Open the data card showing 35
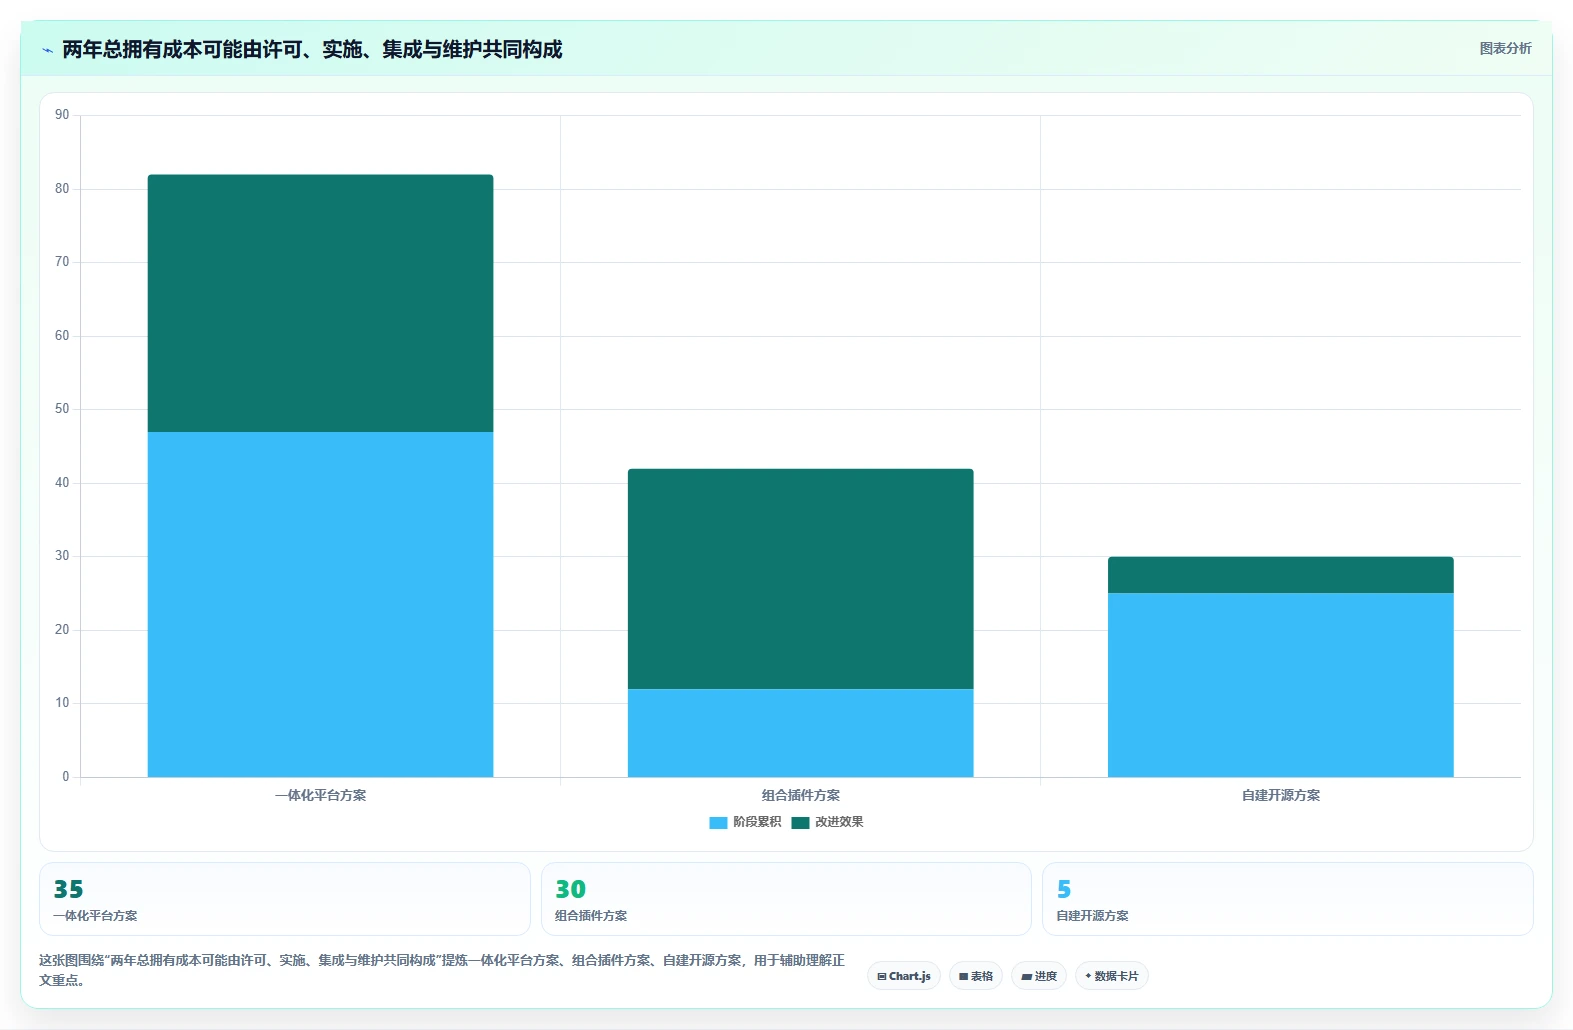The image size is (1573, 1030). click(x=284, y=899)
